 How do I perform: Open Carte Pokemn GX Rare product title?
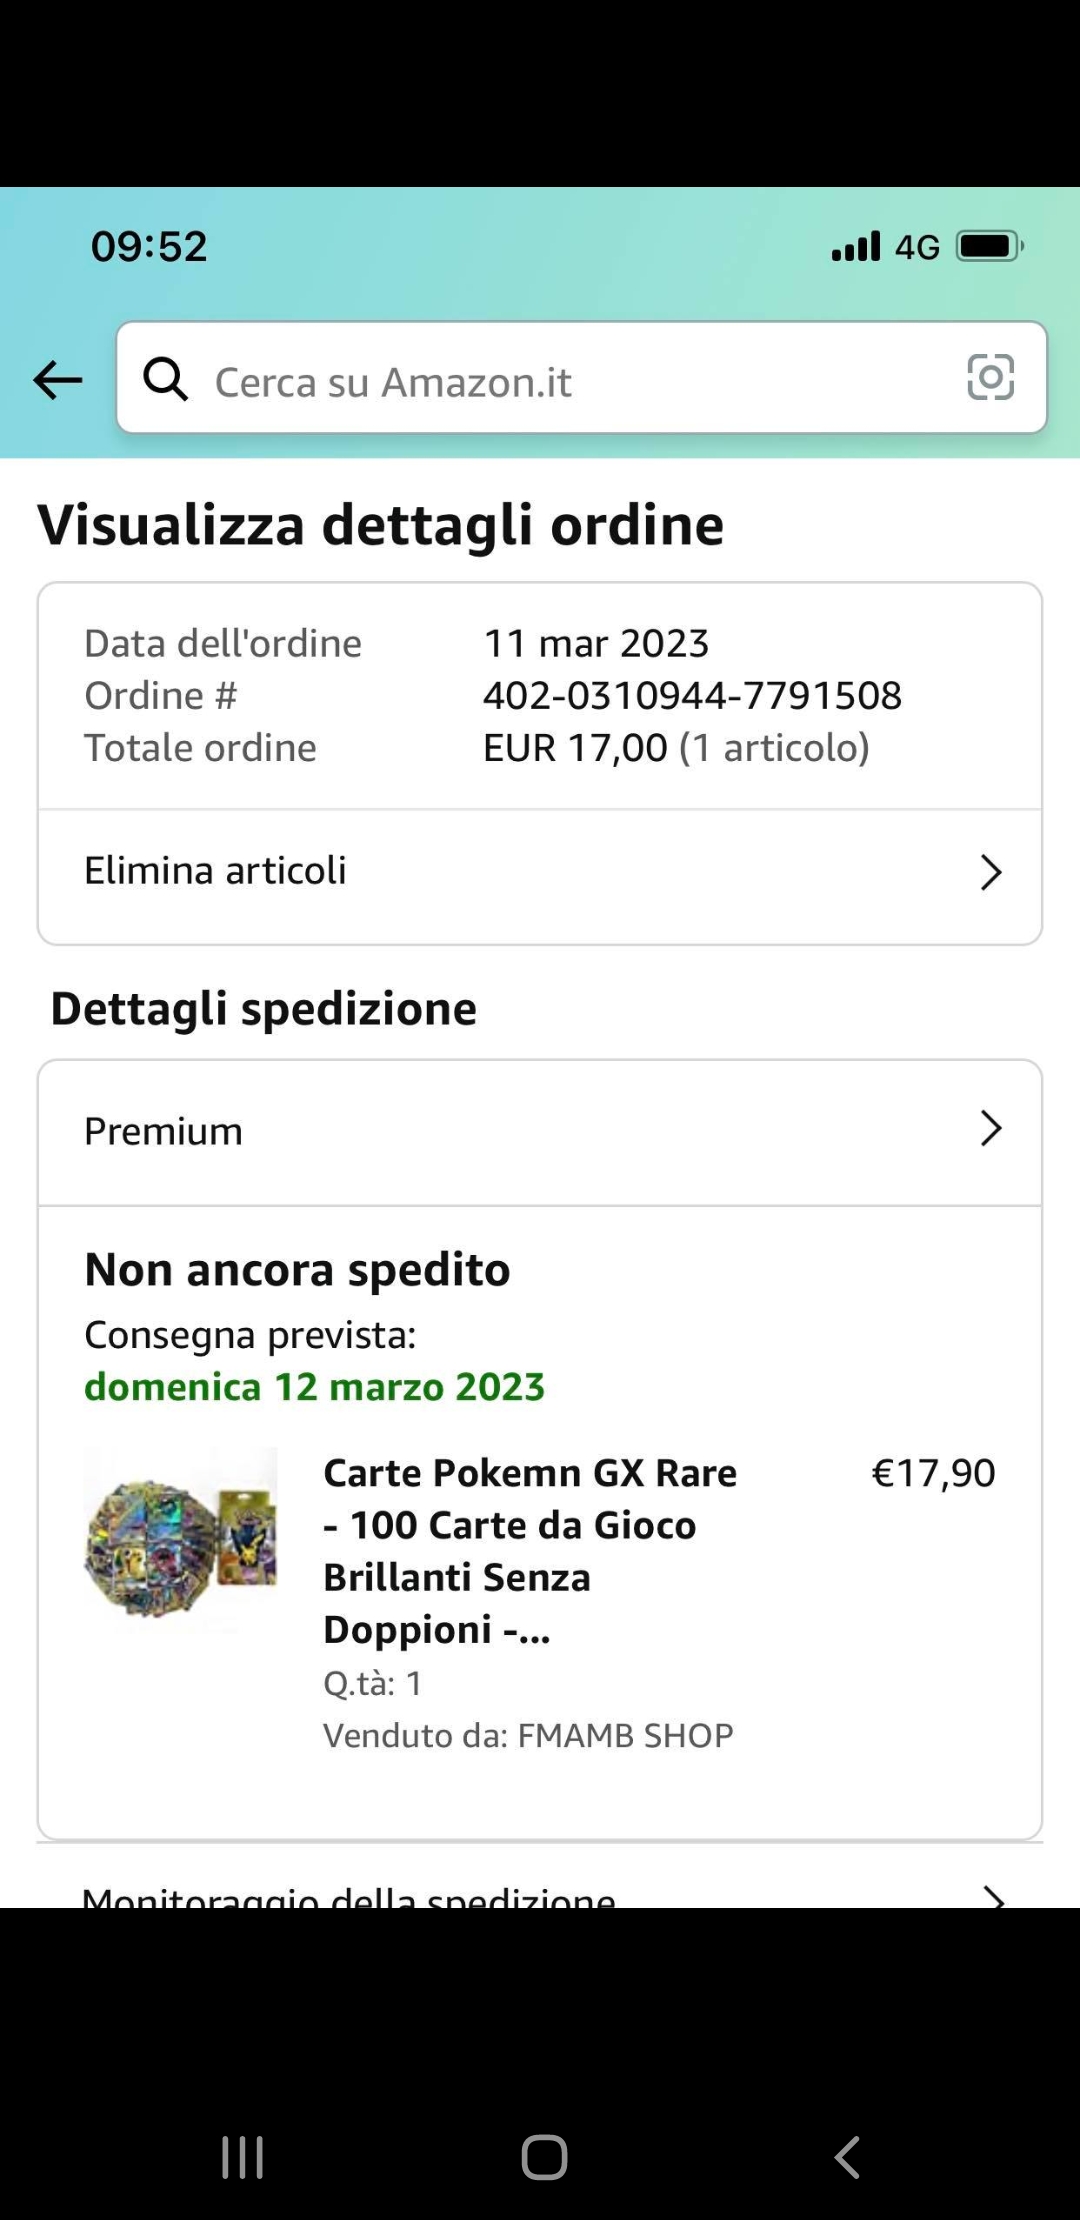(x=530, y=1550)
